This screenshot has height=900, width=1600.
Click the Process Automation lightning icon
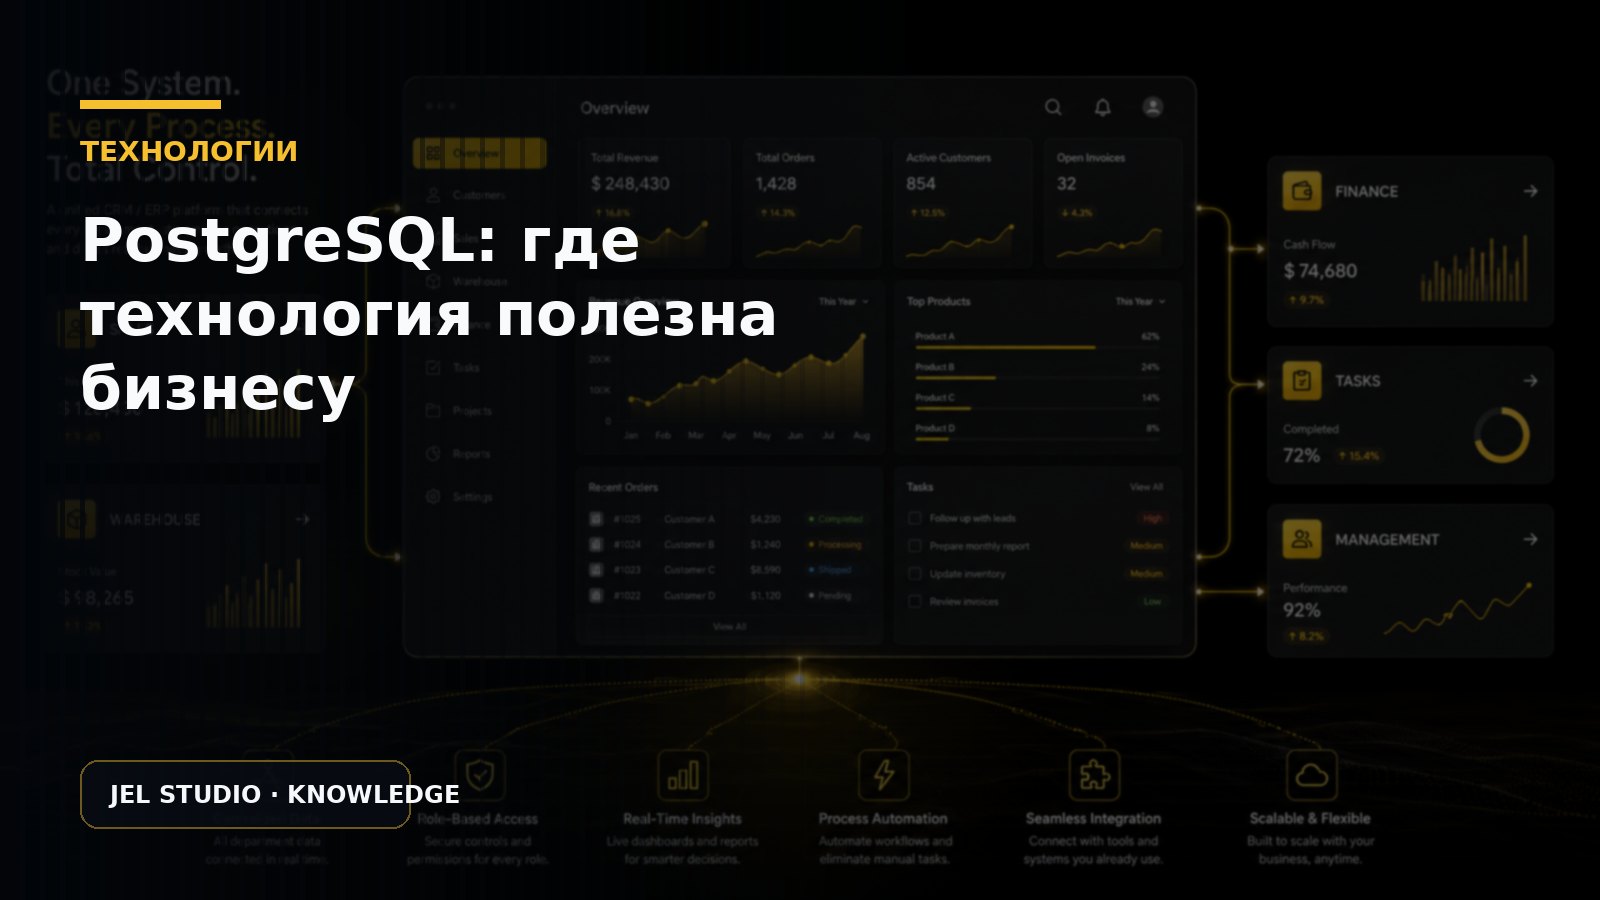884,775
